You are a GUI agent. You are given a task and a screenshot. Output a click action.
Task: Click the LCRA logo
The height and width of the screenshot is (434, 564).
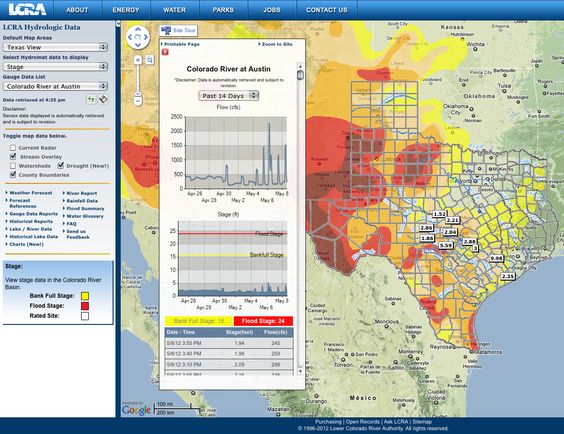27,9
